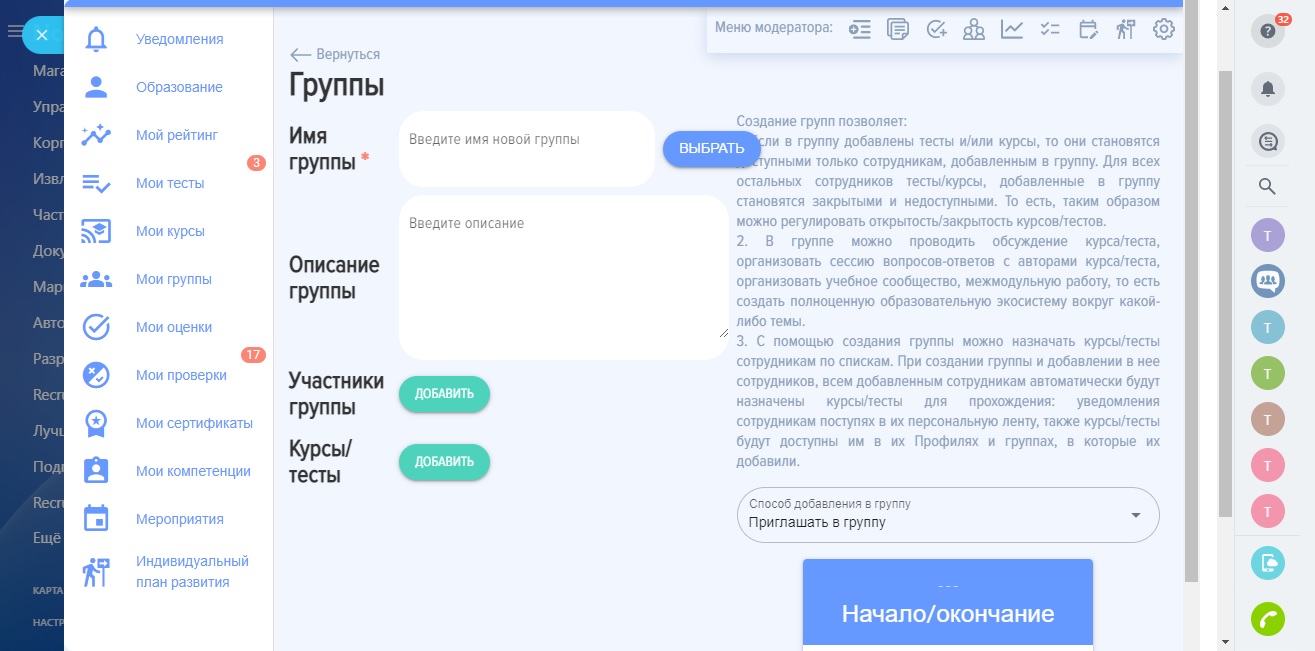Focus the group name input field
Viewport: 1315px width, 651px height.
(527, 149)
